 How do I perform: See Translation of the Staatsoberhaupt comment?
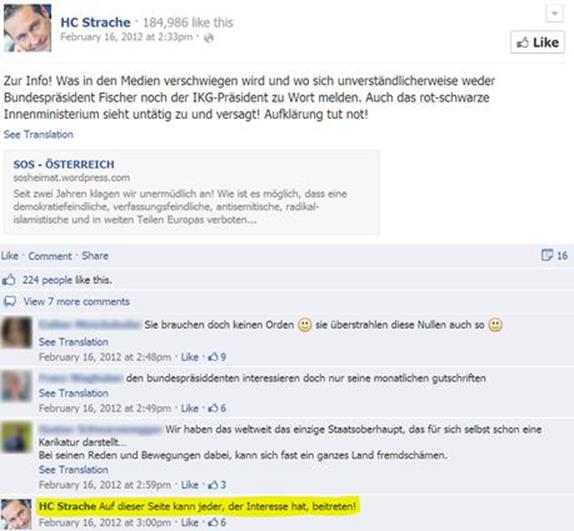[x=74, y=470]
